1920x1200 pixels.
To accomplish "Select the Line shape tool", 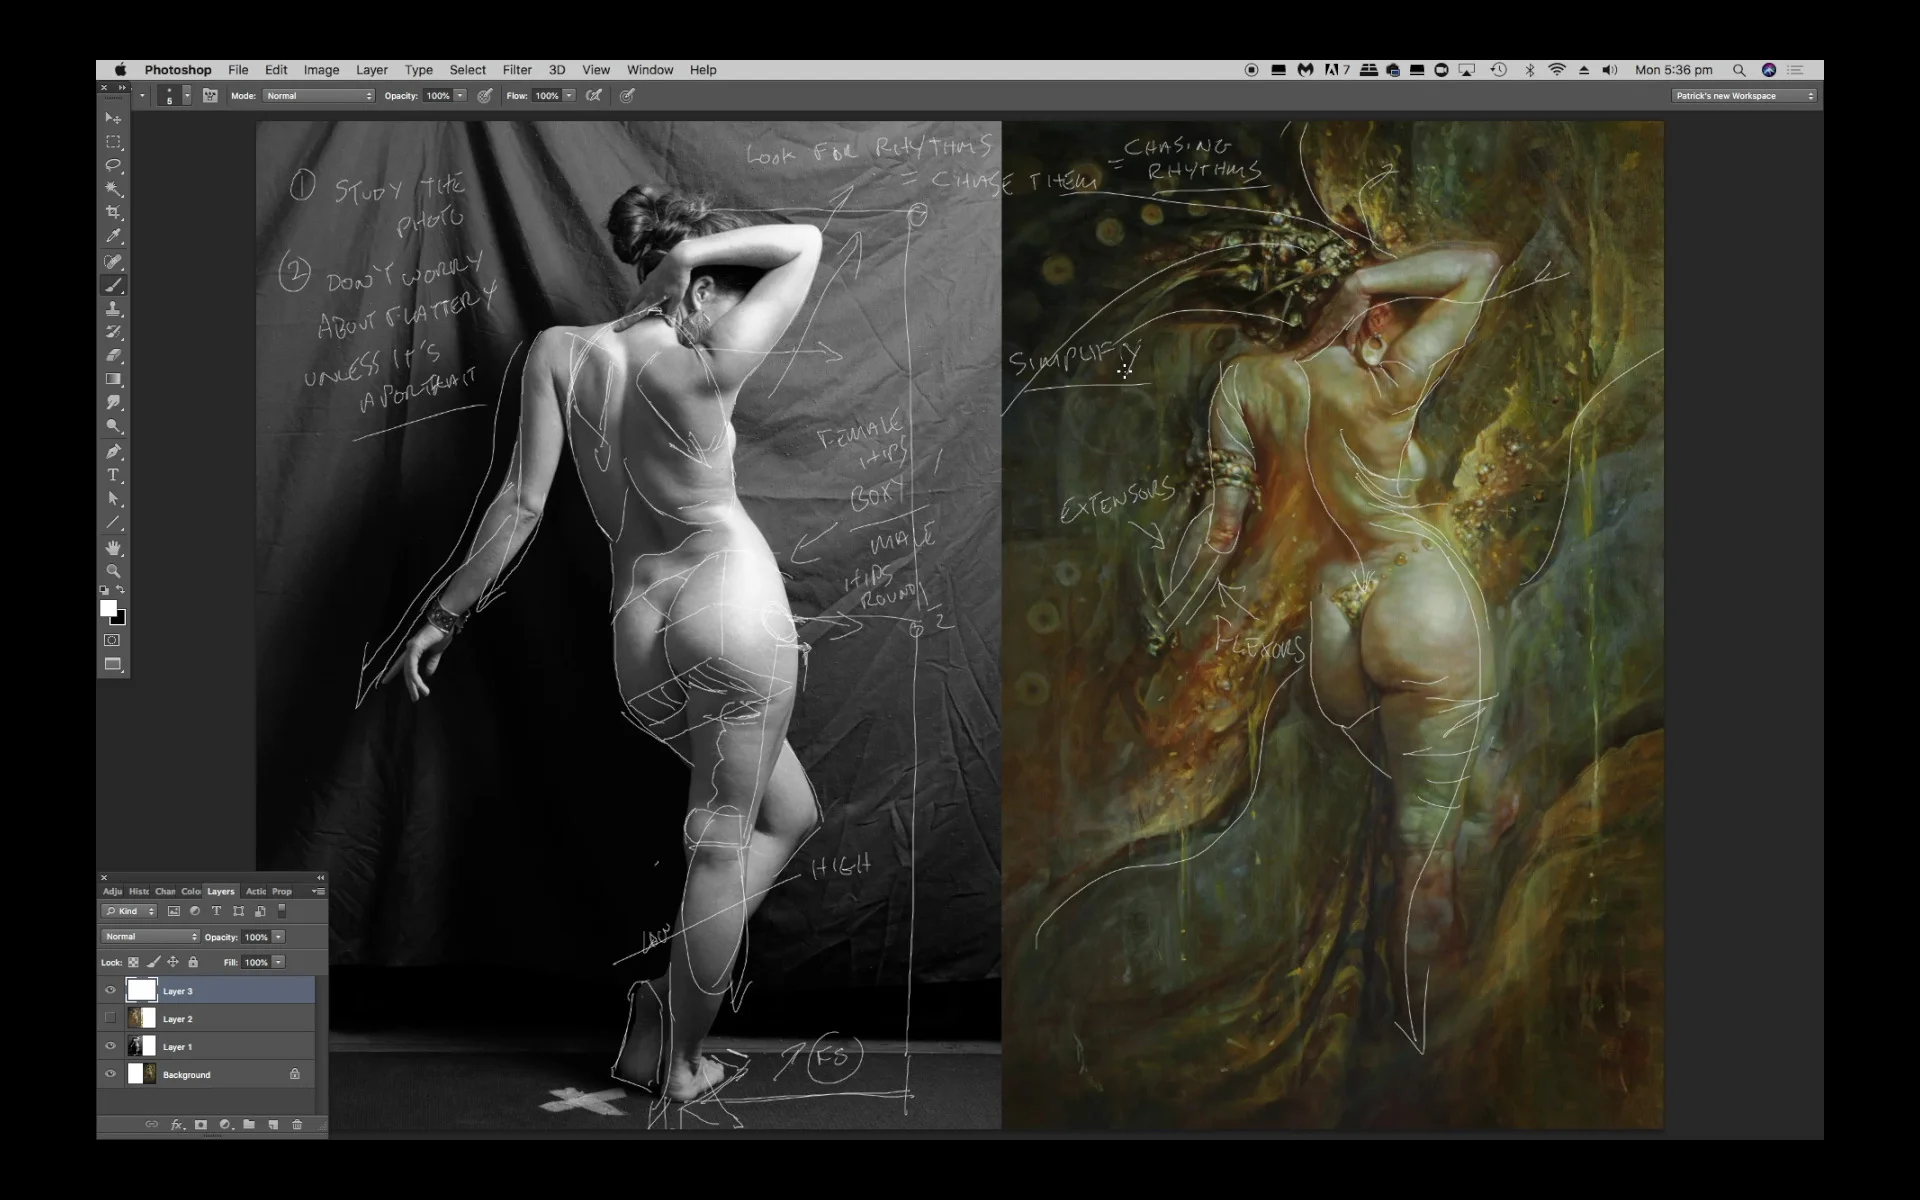I will pos(113,523).
